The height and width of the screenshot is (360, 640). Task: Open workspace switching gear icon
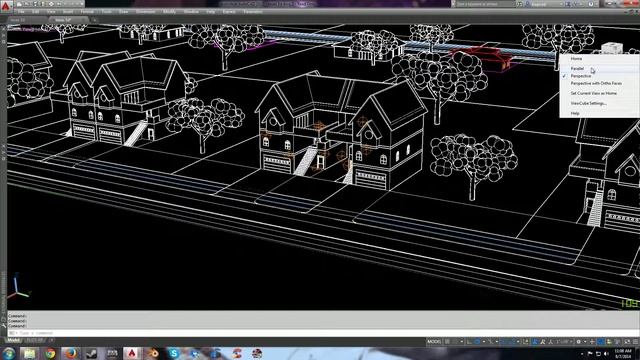point(578,342)
